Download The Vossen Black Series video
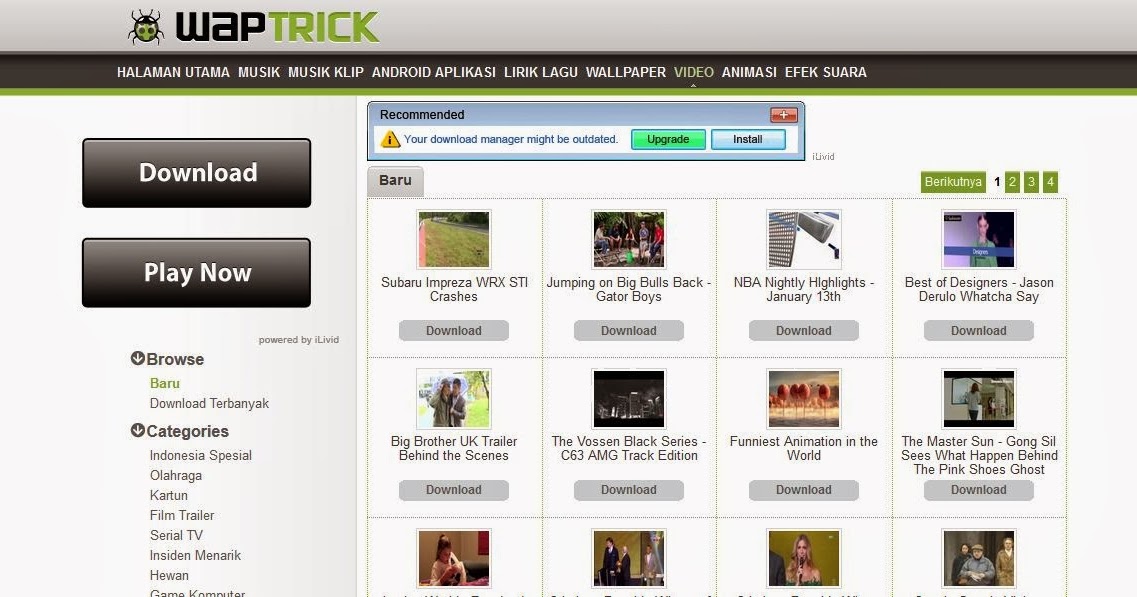The image size is (1137, 597). click(x=629, y=490)
